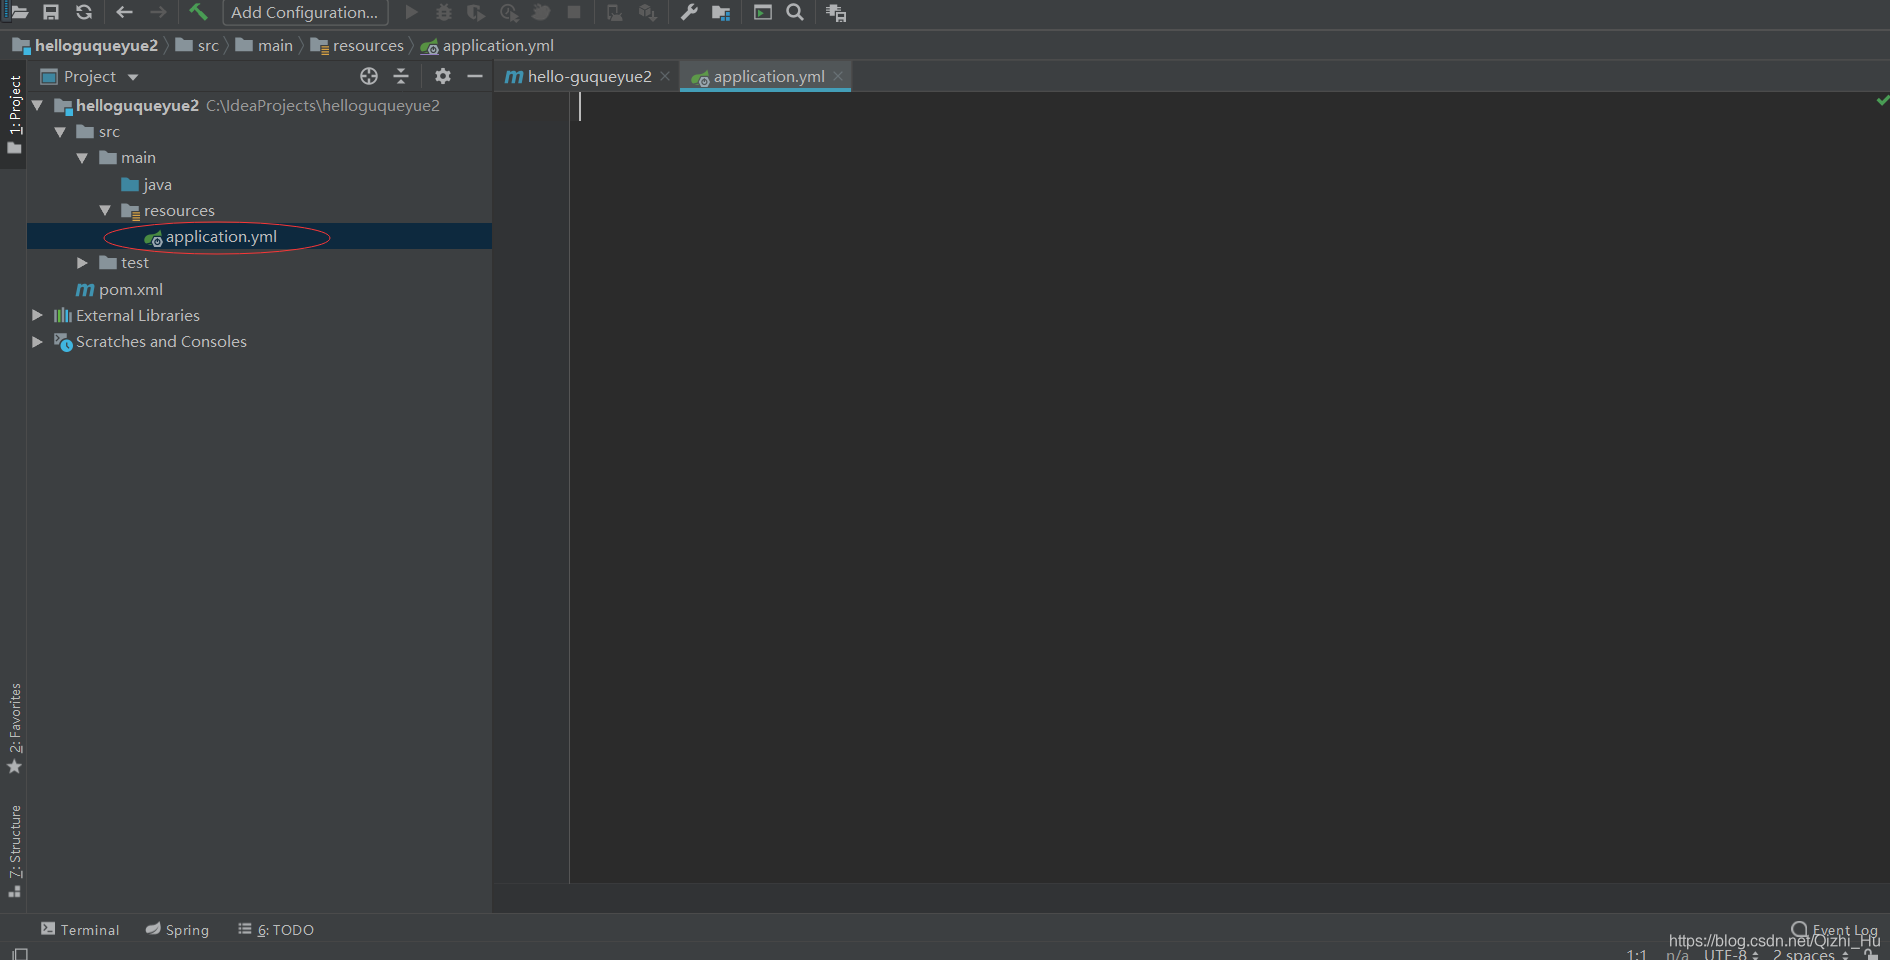Screen dimensions: 1890x960
Task: Click the Run with Coverage icon
Action: click(476, 12)
